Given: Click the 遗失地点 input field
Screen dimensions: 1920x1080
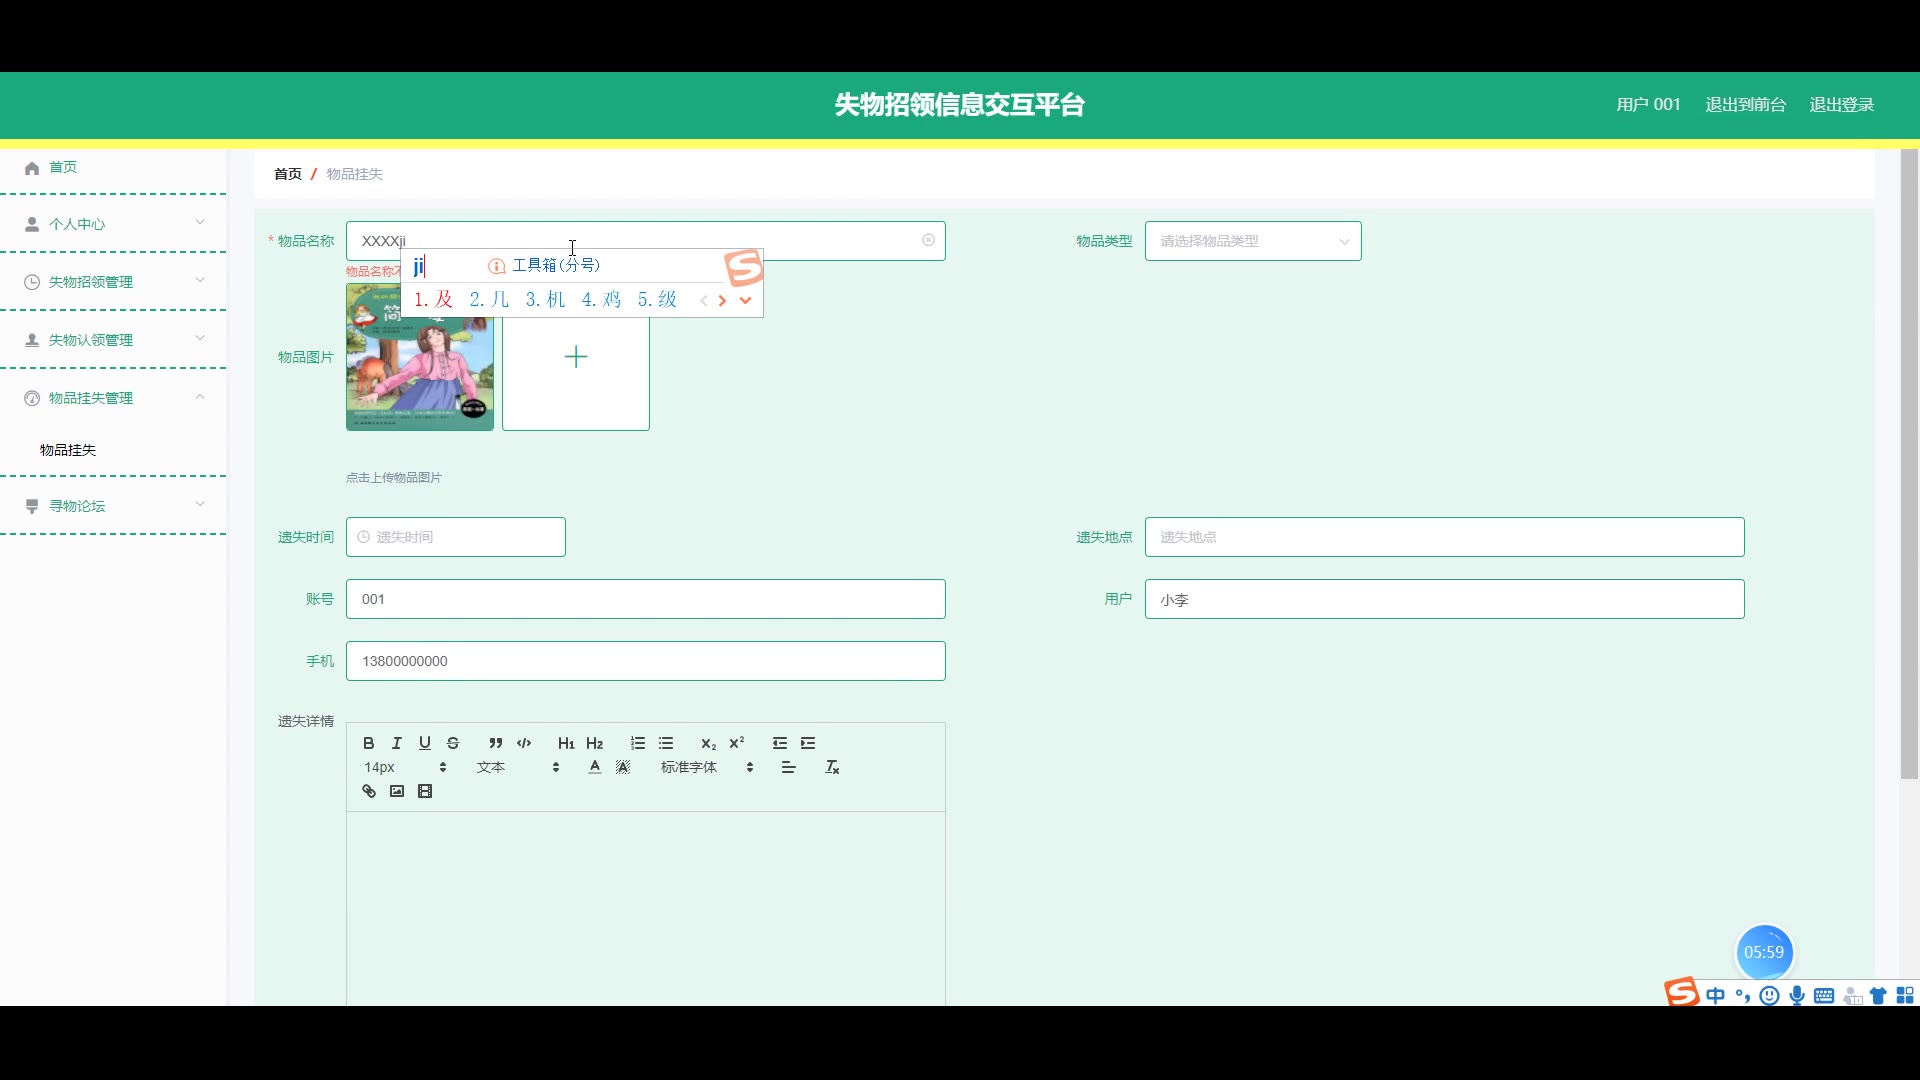Looking at the screenshot, I should (x=1444, y=537).
